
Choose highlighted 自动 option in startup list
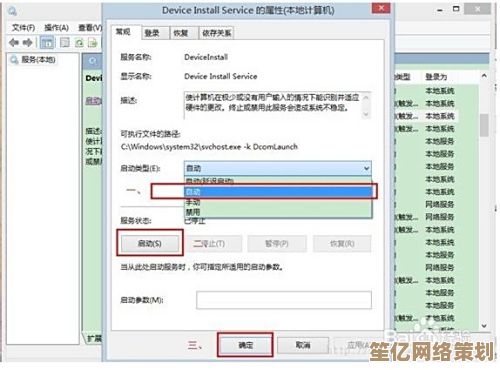(x=278, y=192)
